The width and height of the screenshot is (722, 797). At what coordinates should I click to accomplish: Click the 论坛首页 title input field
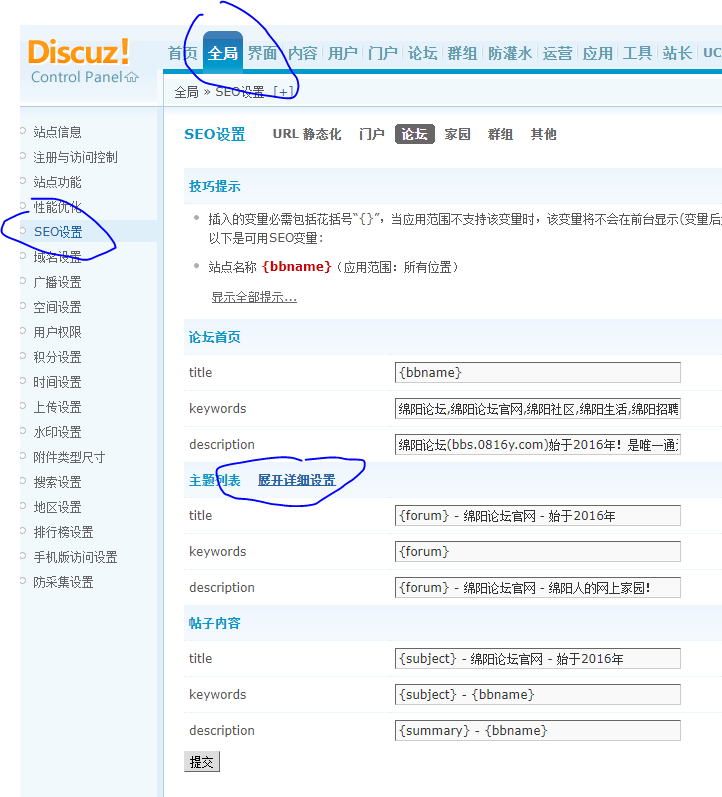click(x=537, y=372)
